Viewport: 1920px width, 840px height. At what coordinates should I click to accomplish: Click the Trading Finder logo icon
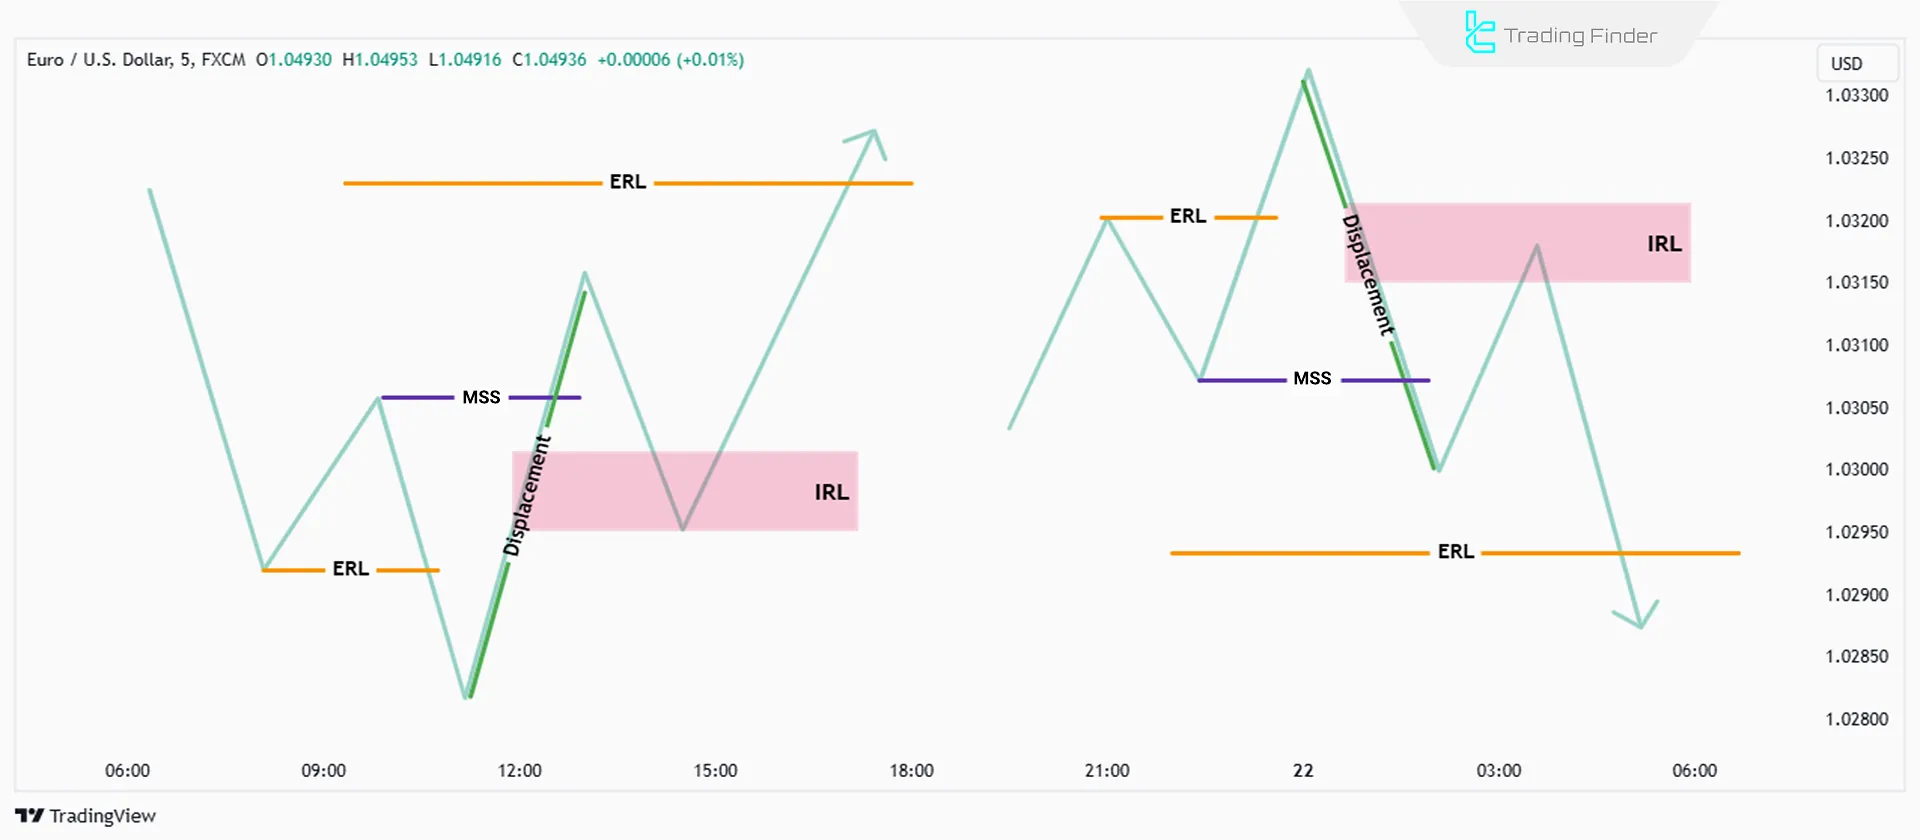pyautogui.click(x=1479, y=33)
